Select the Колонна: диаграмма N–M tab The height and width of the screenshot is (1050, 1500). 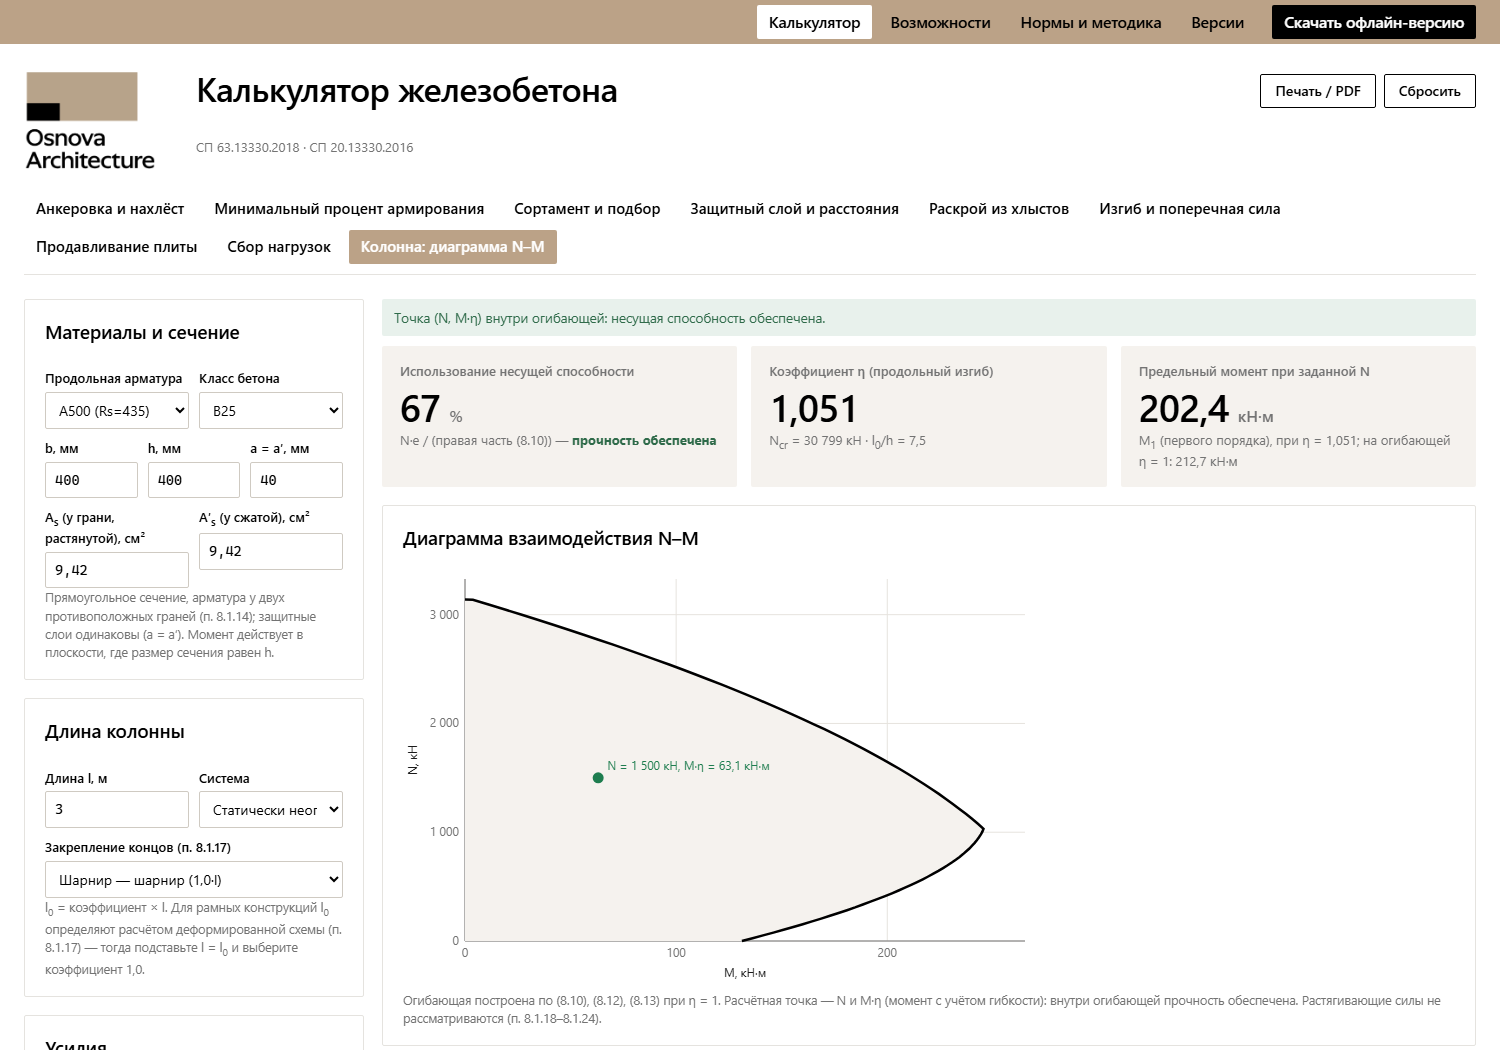click(452, 247)
